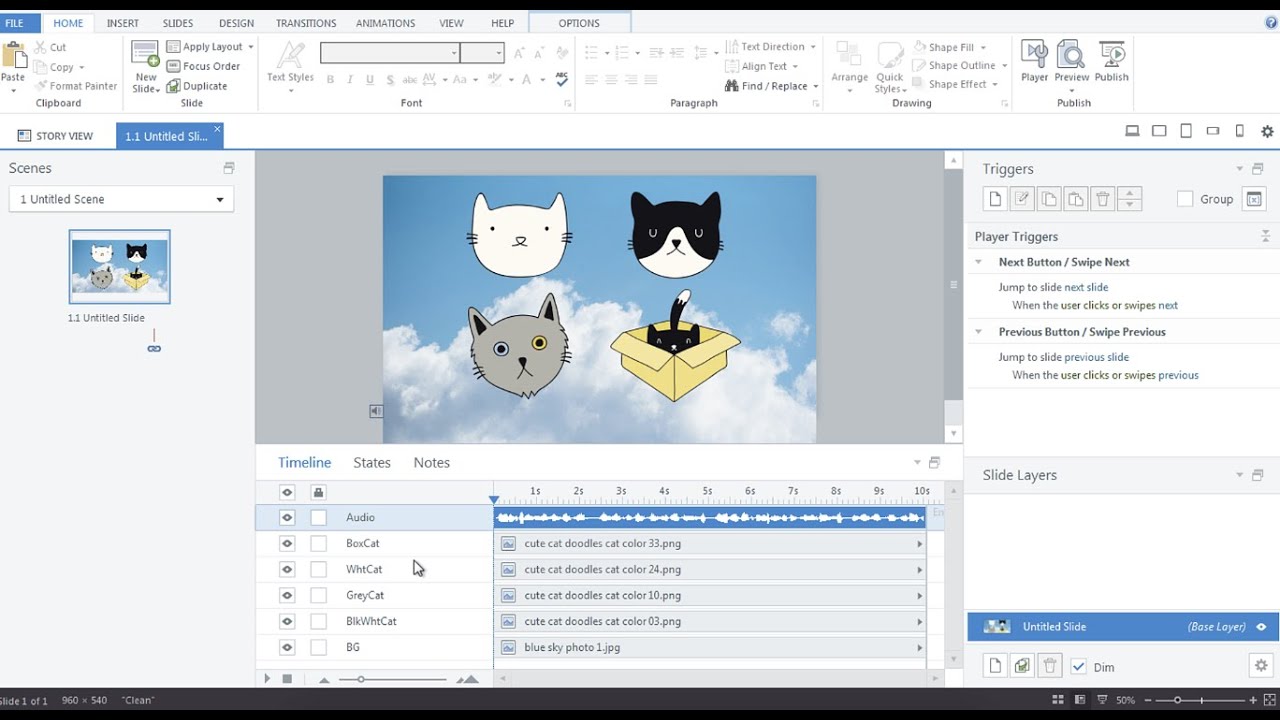The width and height of the screenshot is (1280, 720).
Task: Stop timeline playback
Action: 287,679
